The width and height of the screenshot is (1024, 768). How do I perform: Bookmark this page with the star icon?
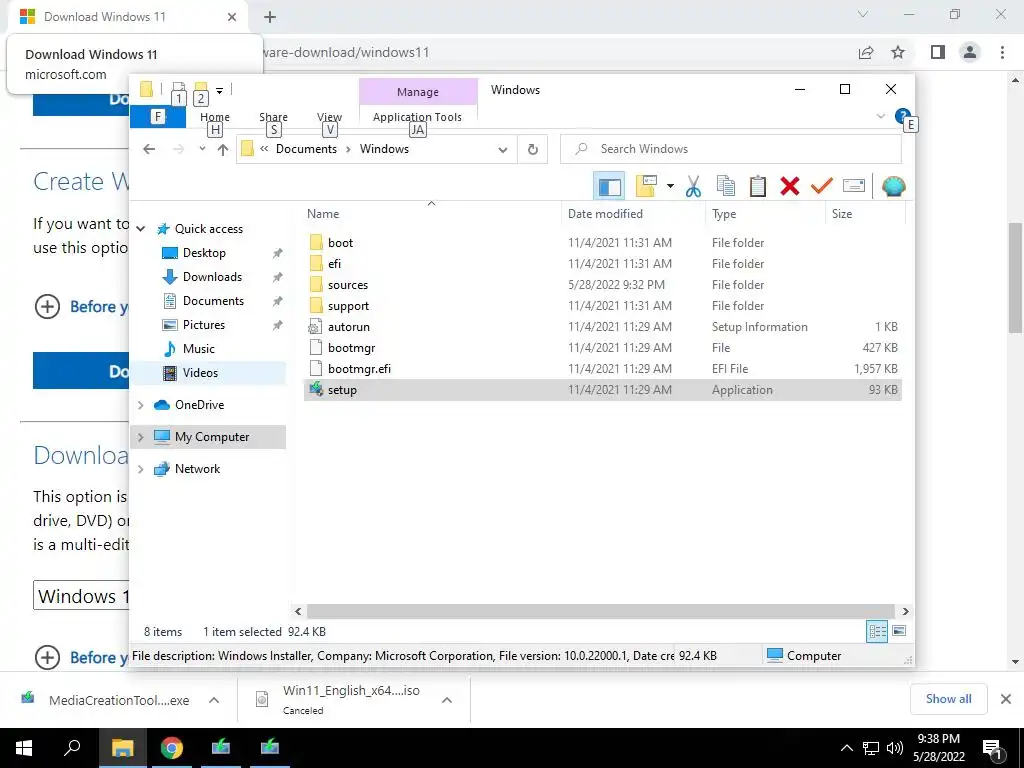click(898, 52)
